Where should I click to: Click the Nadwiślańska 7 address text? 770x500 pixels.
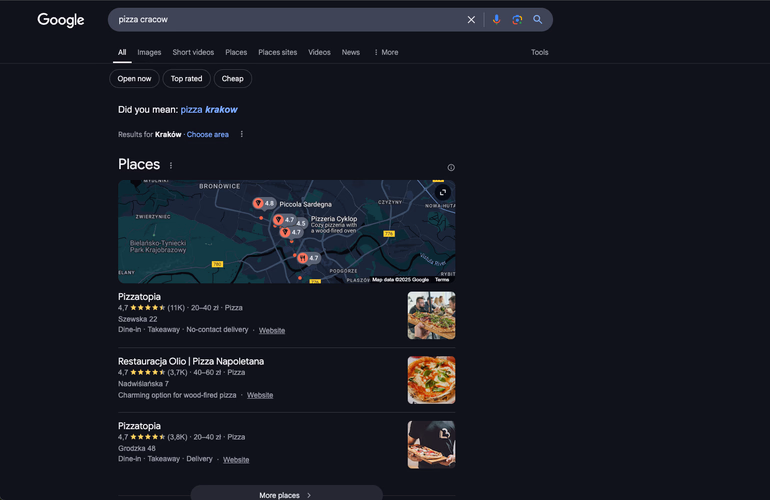tap(143, 384)
